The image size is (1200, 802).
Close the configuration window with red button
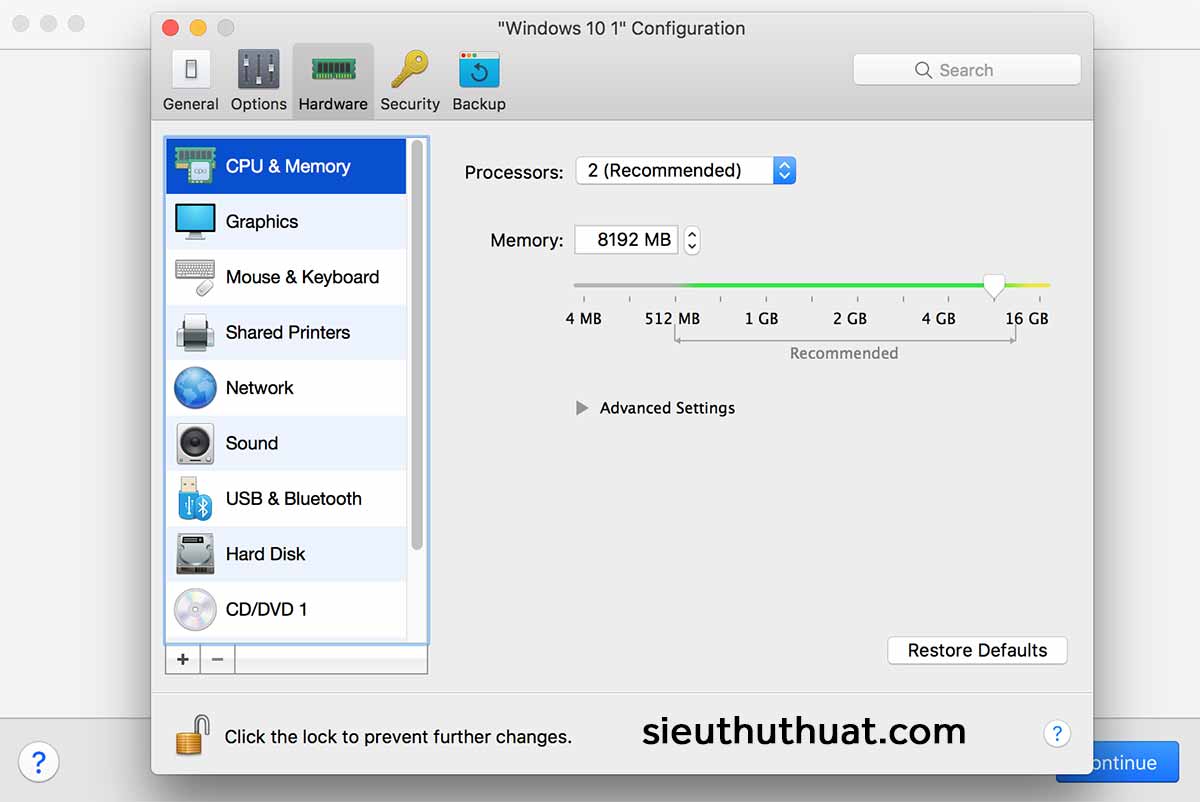[x=170, y=28]
